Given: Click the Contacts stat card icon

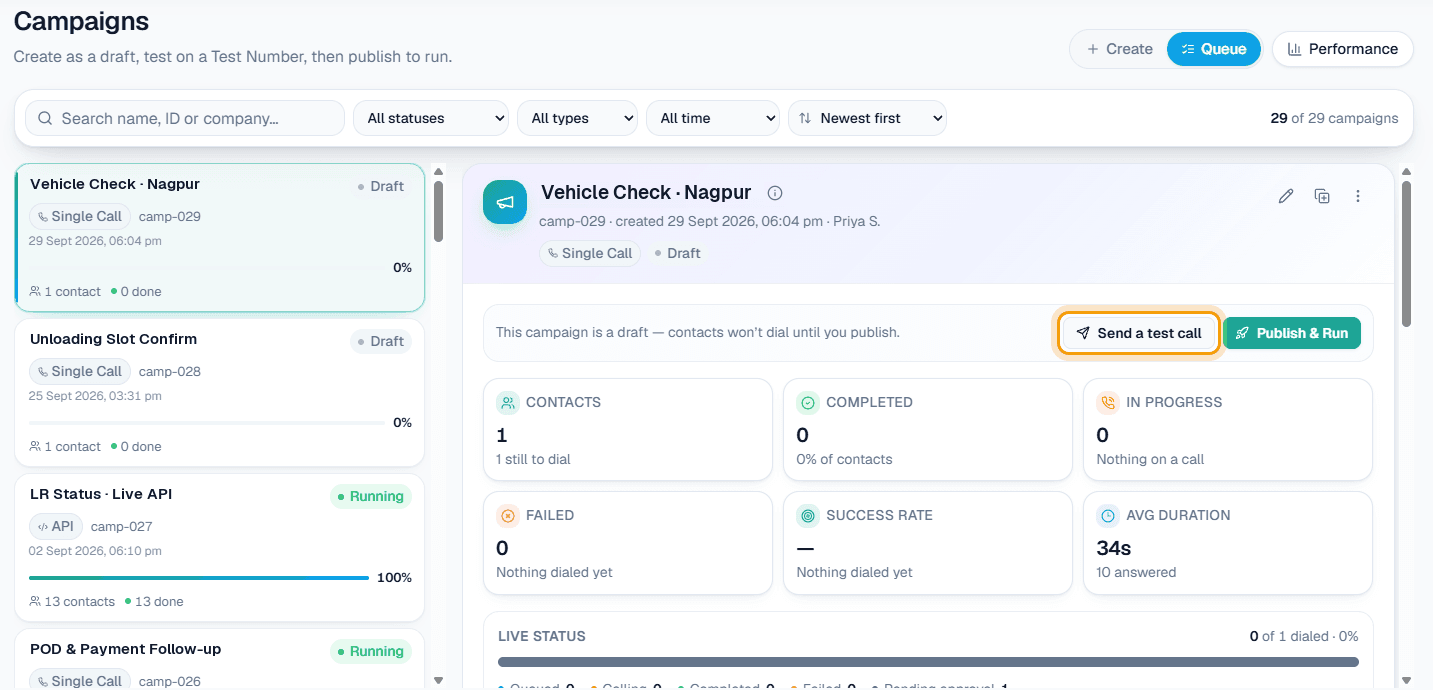Looking at the screenshot, I should coord(508,403).
